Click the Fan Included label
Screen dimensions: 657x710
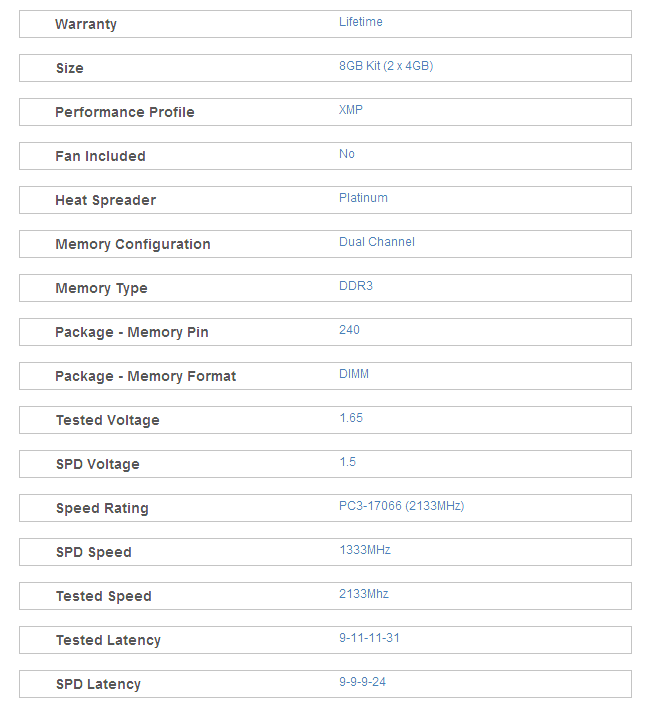101,156
